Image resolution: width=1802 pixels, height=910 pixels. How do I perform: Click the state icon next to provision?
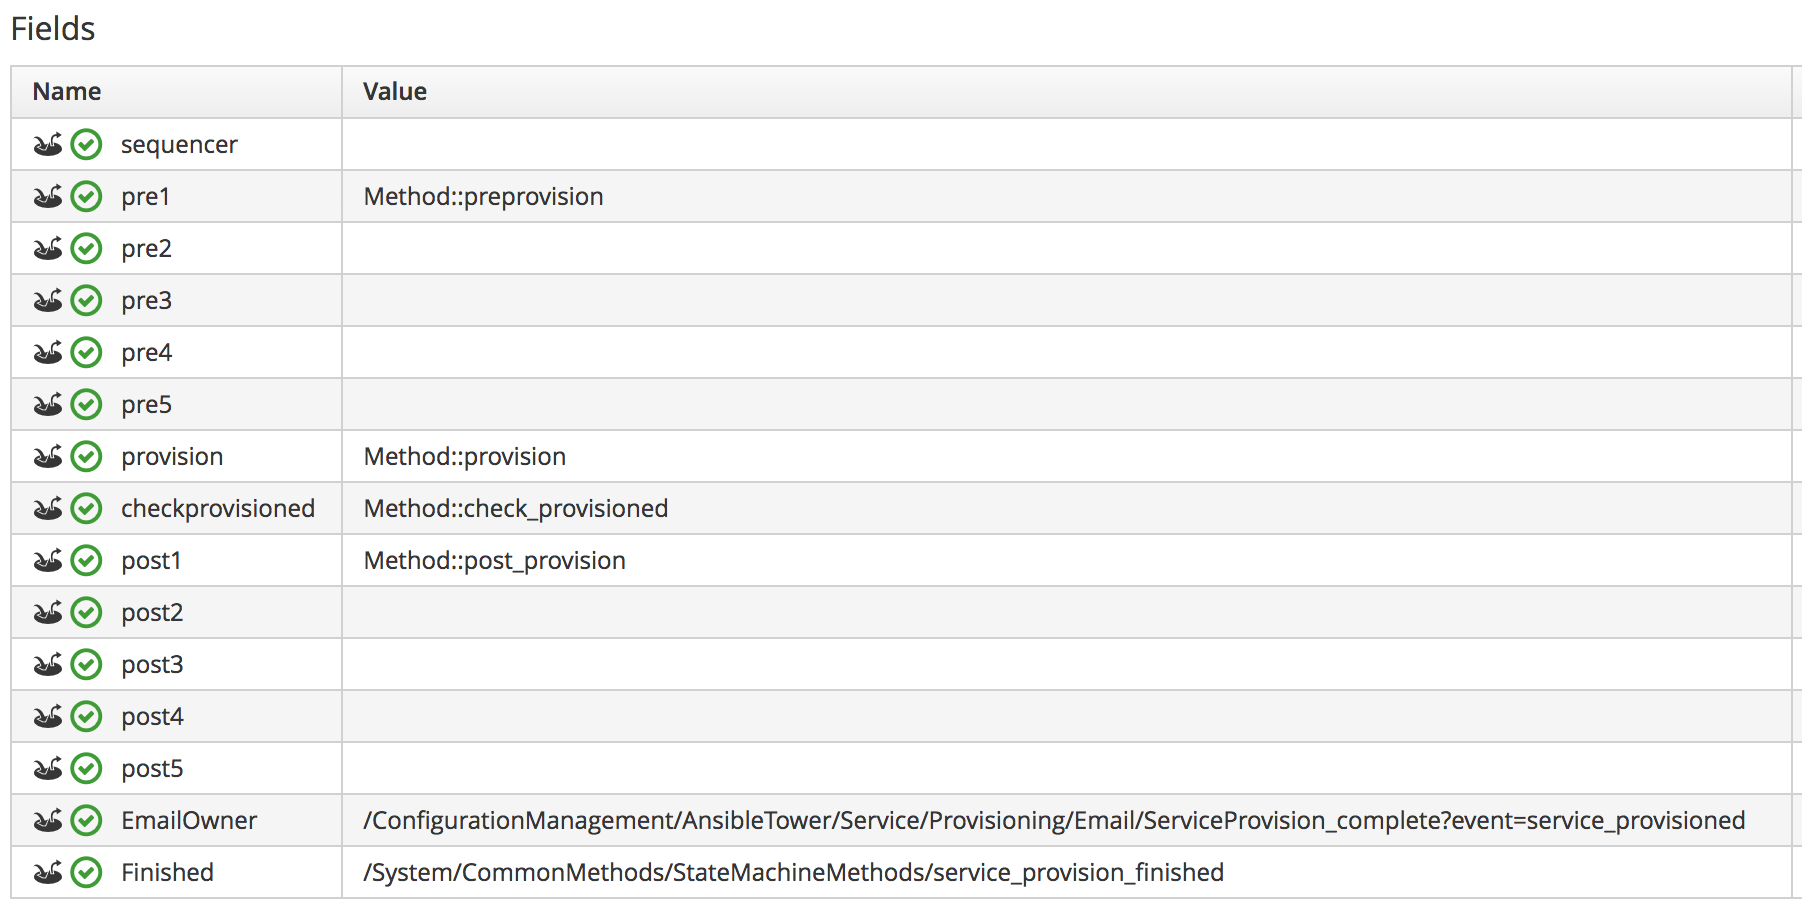coord(47,457)
